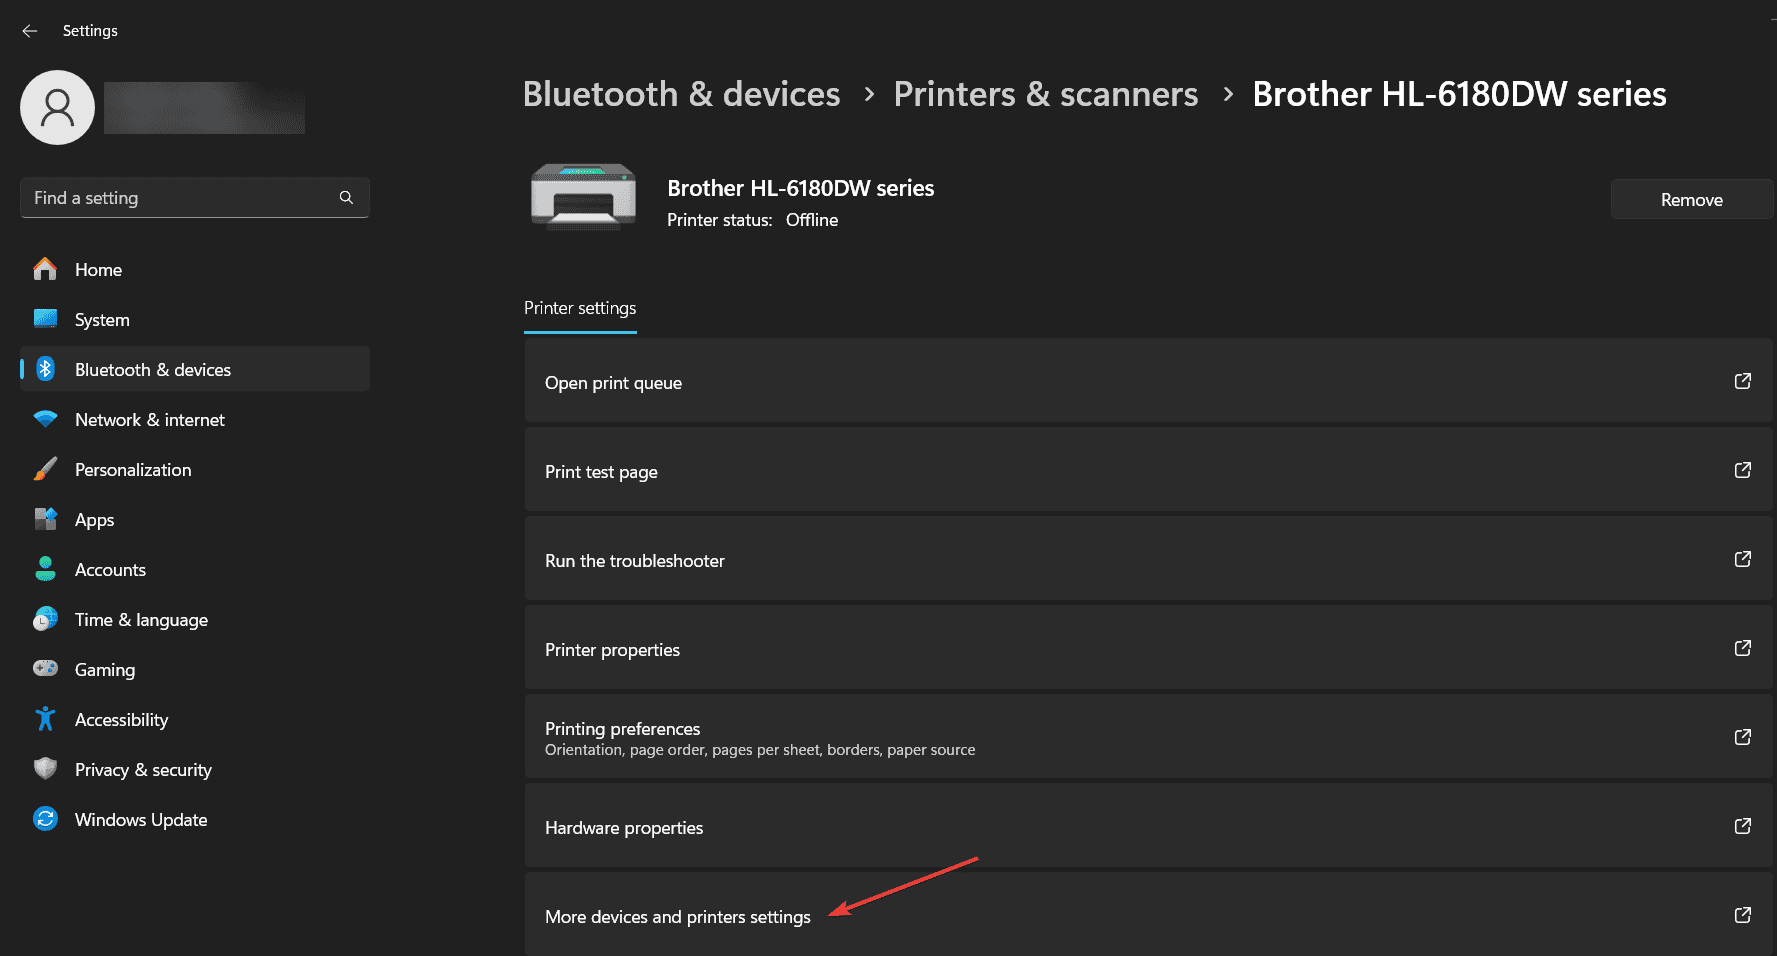Open Printing preferences row
Viewport: 1777px width, 956px height.
tap(1147, 737)
